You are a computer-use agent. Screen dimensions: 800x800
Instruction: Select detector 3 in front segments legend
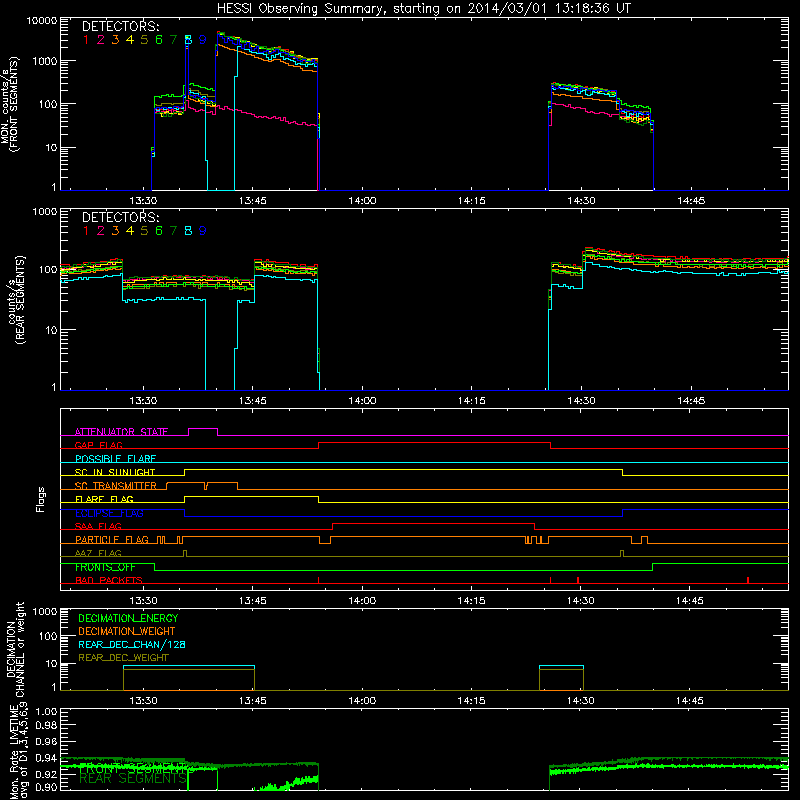(115, 40)
